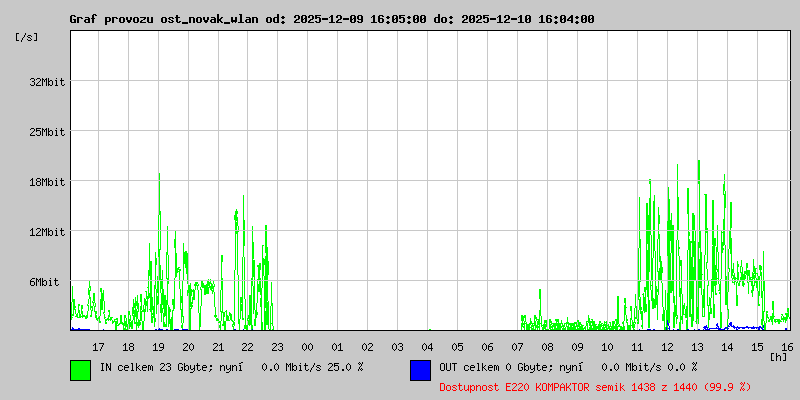Image resolution: width=800 pixels, height=400 pixels.
Task: Click hour 11 on the time axis
Action: pos(637,347)
